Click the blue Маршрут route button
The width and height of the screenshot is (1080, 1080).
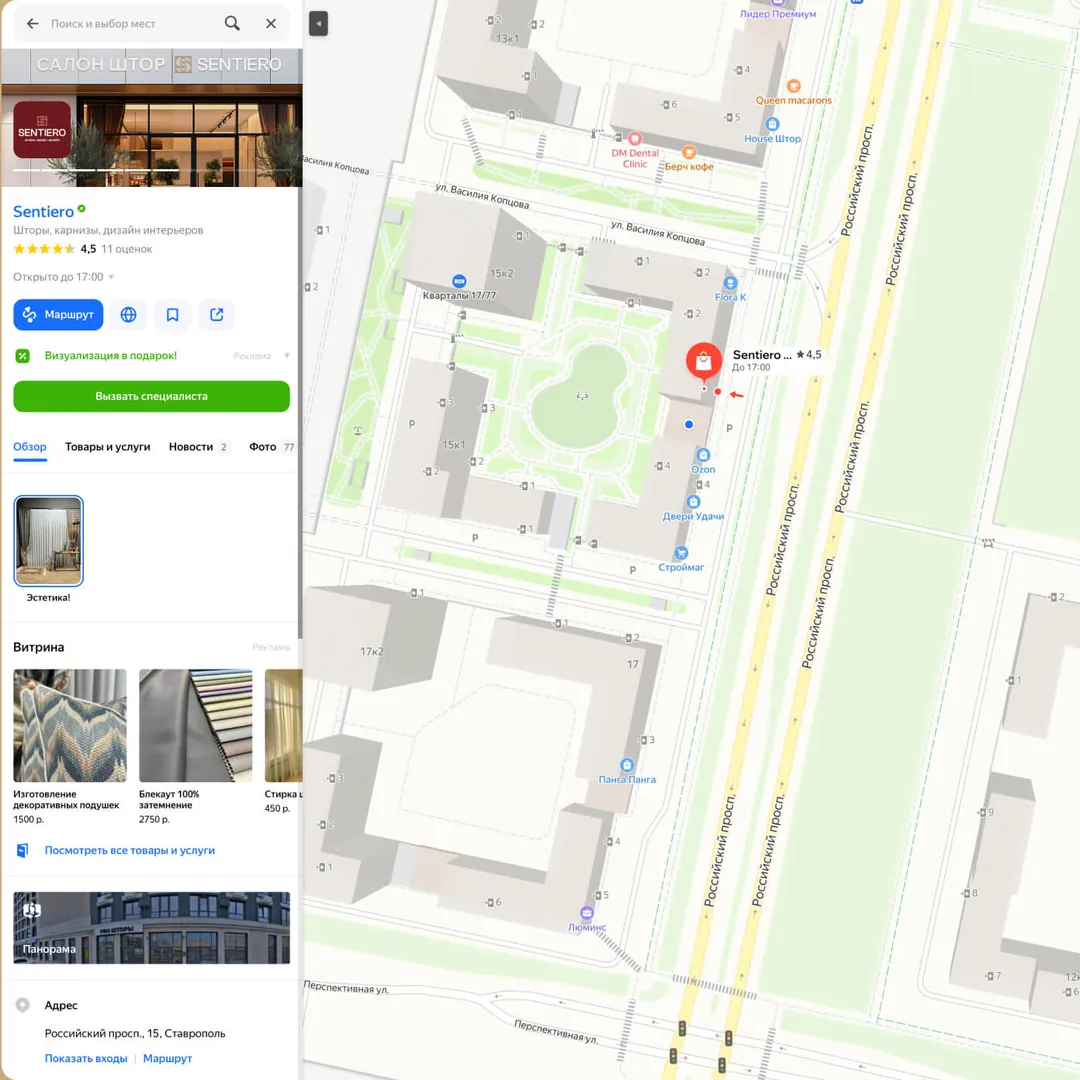click(59, 315)
